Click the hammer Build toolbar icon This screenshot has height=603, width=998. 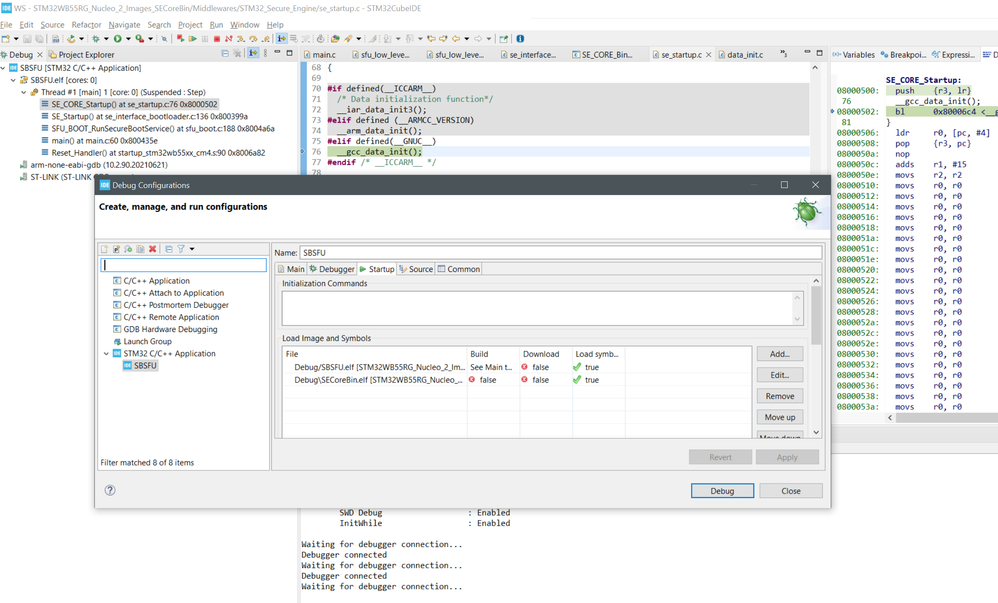pos(71,39)
